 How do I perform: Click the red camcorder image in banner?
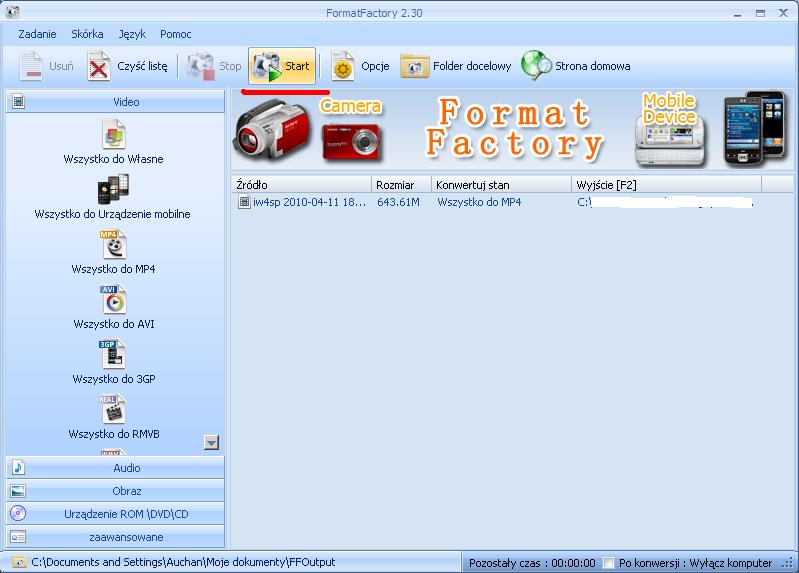273,131
